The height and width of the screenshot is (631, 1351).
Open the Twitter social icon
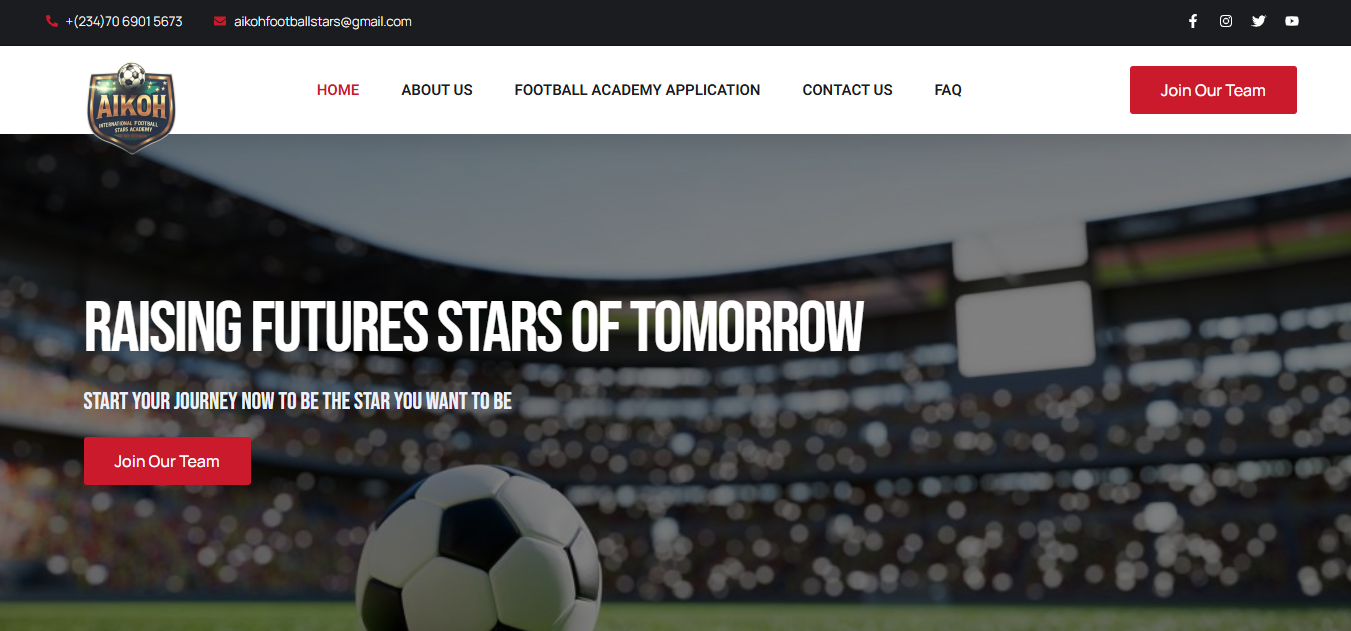point(1259,21)
